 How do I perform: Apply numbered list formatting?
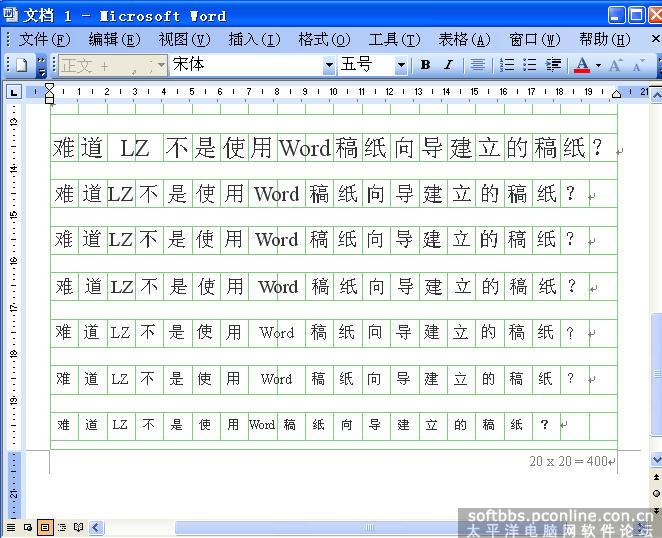(x=507, y=65)
